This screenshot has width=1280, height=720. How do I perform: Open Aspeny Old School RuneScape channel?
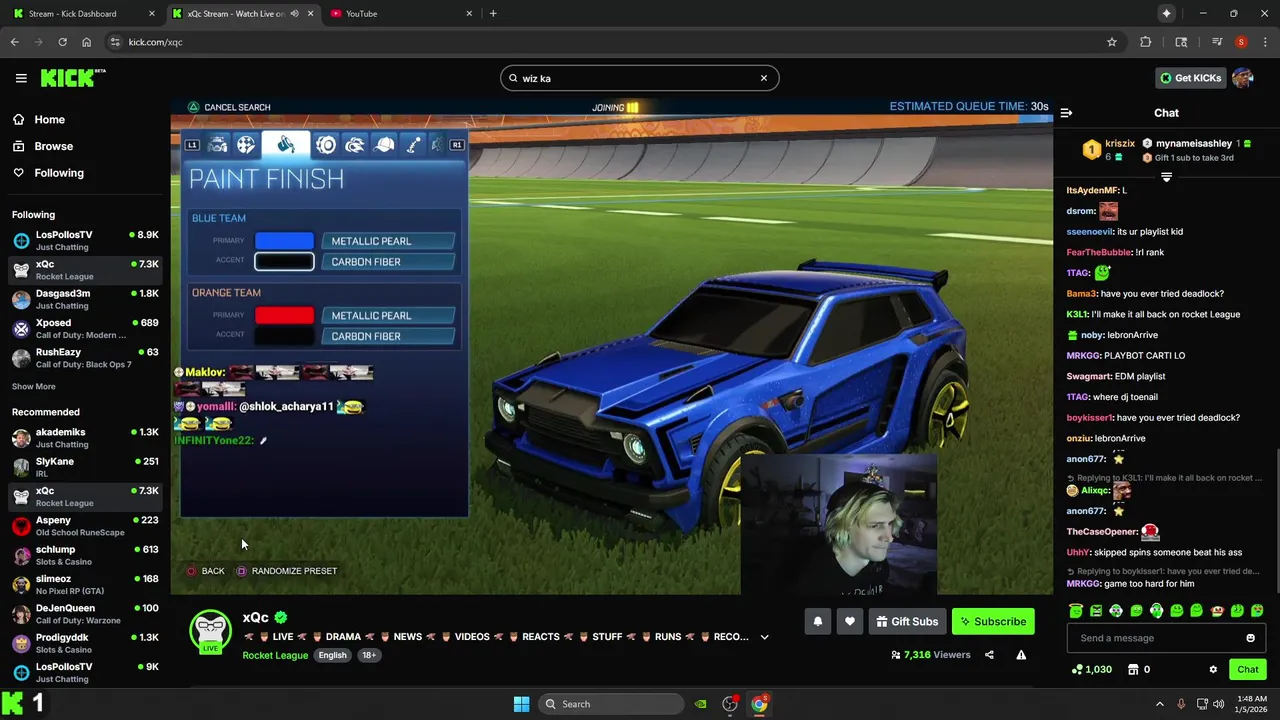[x=85, y=526]
